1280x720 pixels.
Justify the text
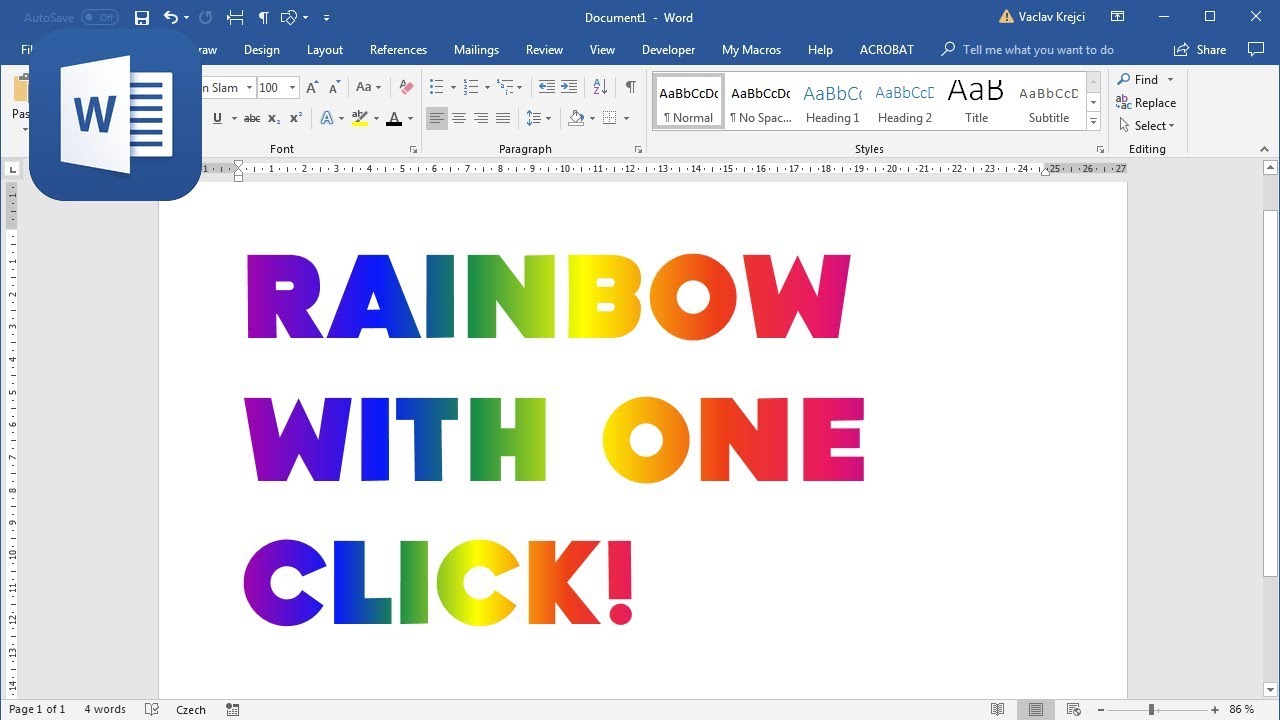tap(503, 118)
